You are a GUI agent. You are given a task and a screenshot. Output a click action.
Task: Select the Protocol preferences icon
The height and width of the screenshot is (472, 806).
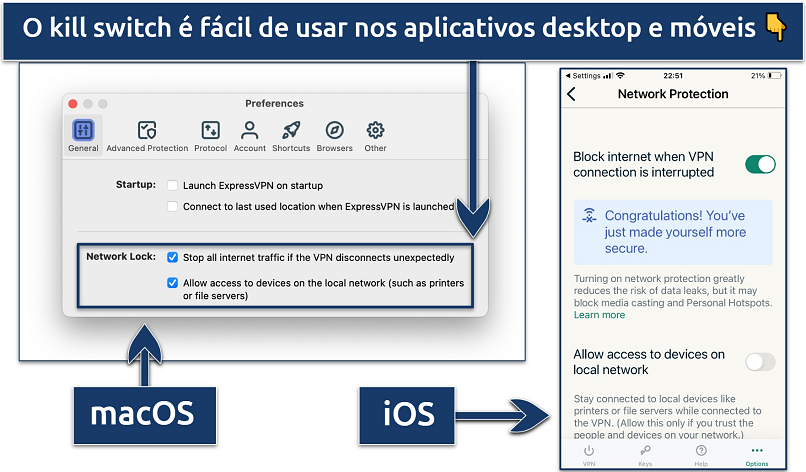(210, 135)
